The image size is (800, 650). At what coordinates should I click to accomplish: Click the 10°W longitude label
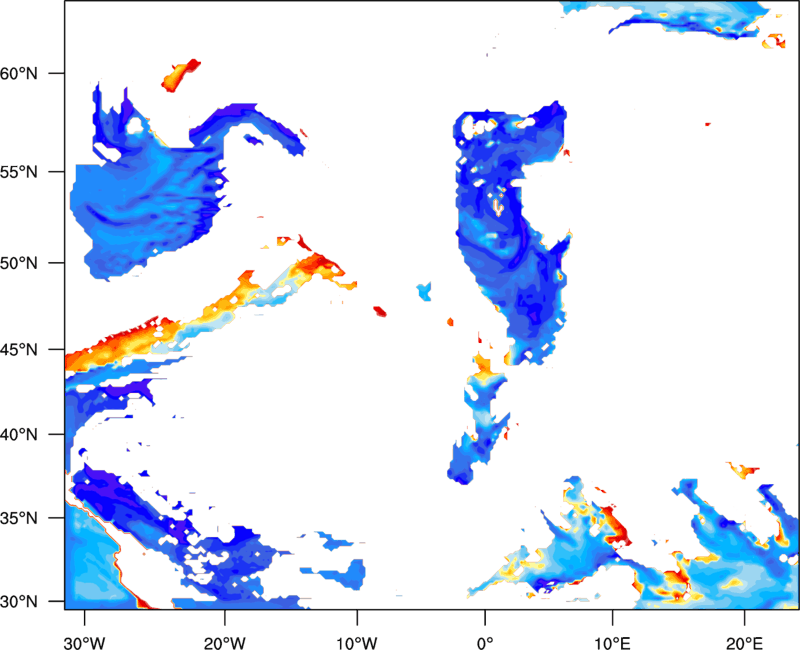357,643
